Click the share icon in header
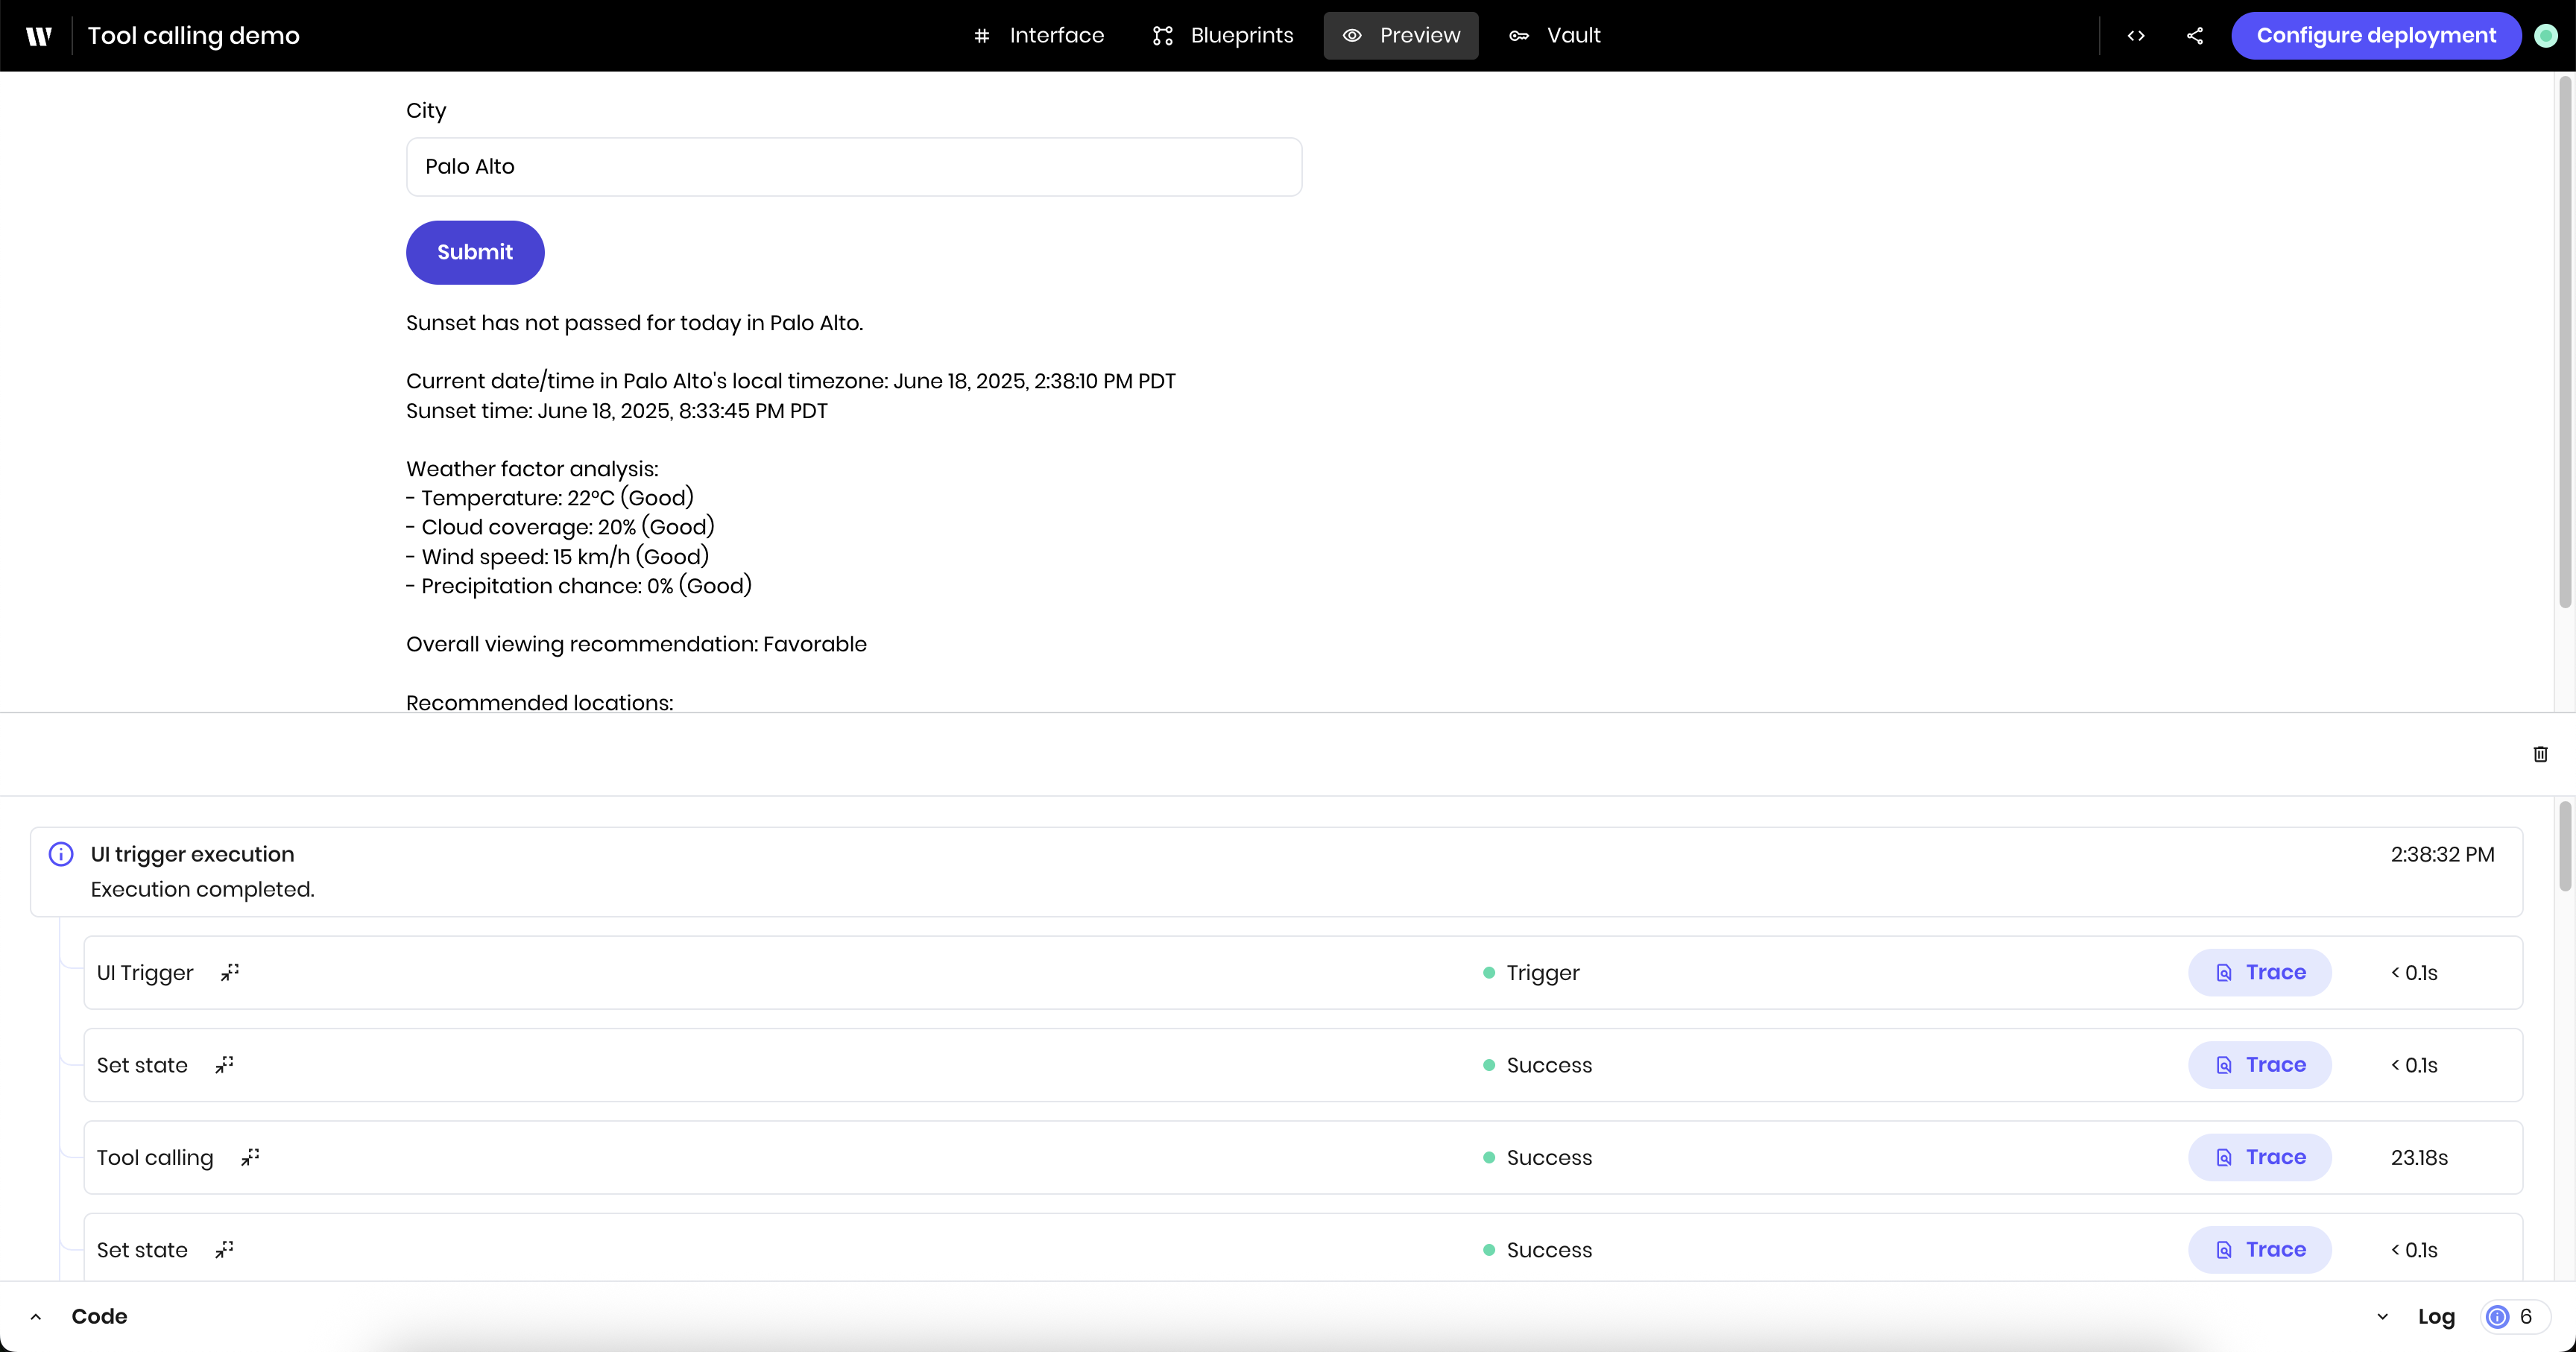 2195,36
